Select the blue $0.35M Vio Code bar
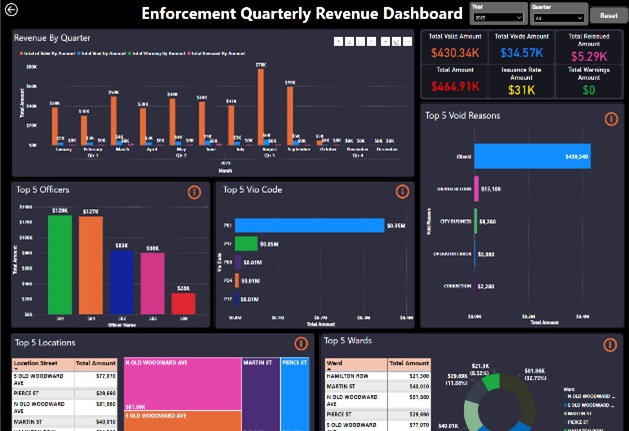 tap(309, 226)
